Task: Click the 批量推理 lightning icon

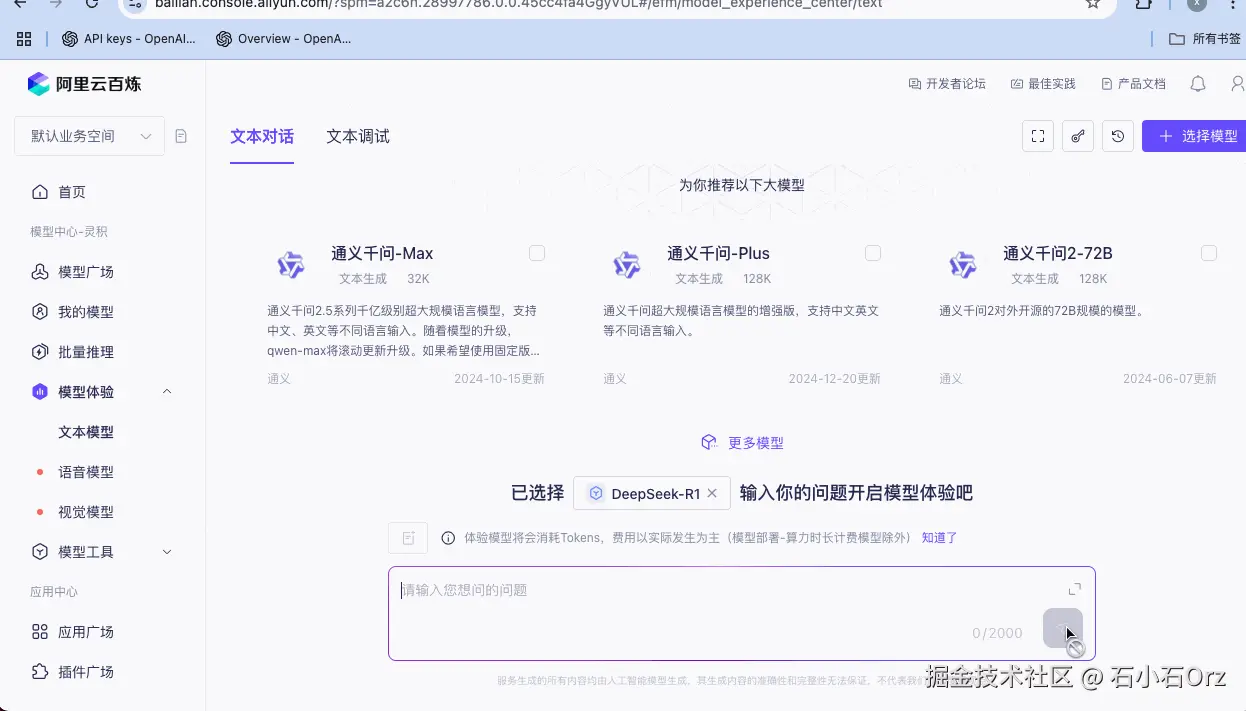Action: [x=40, y=352]
